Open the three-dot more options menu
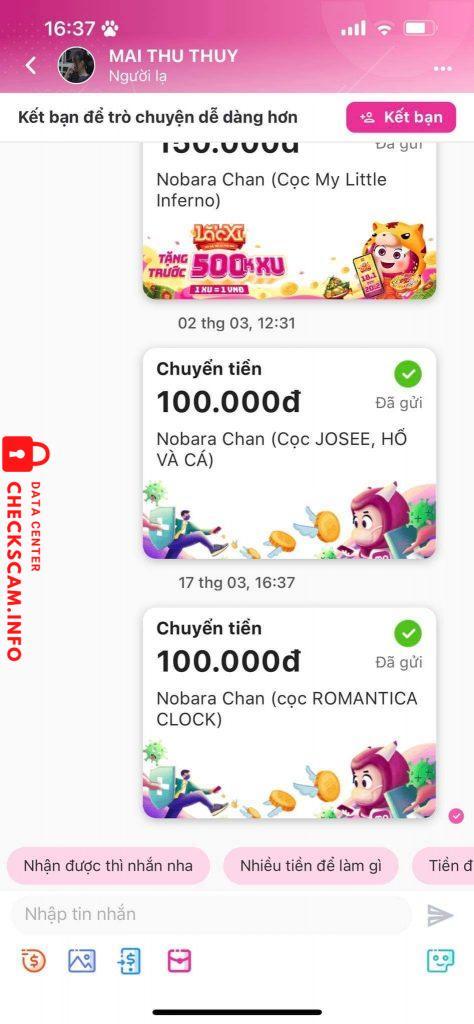474x1024 pixels. [443, 69]
